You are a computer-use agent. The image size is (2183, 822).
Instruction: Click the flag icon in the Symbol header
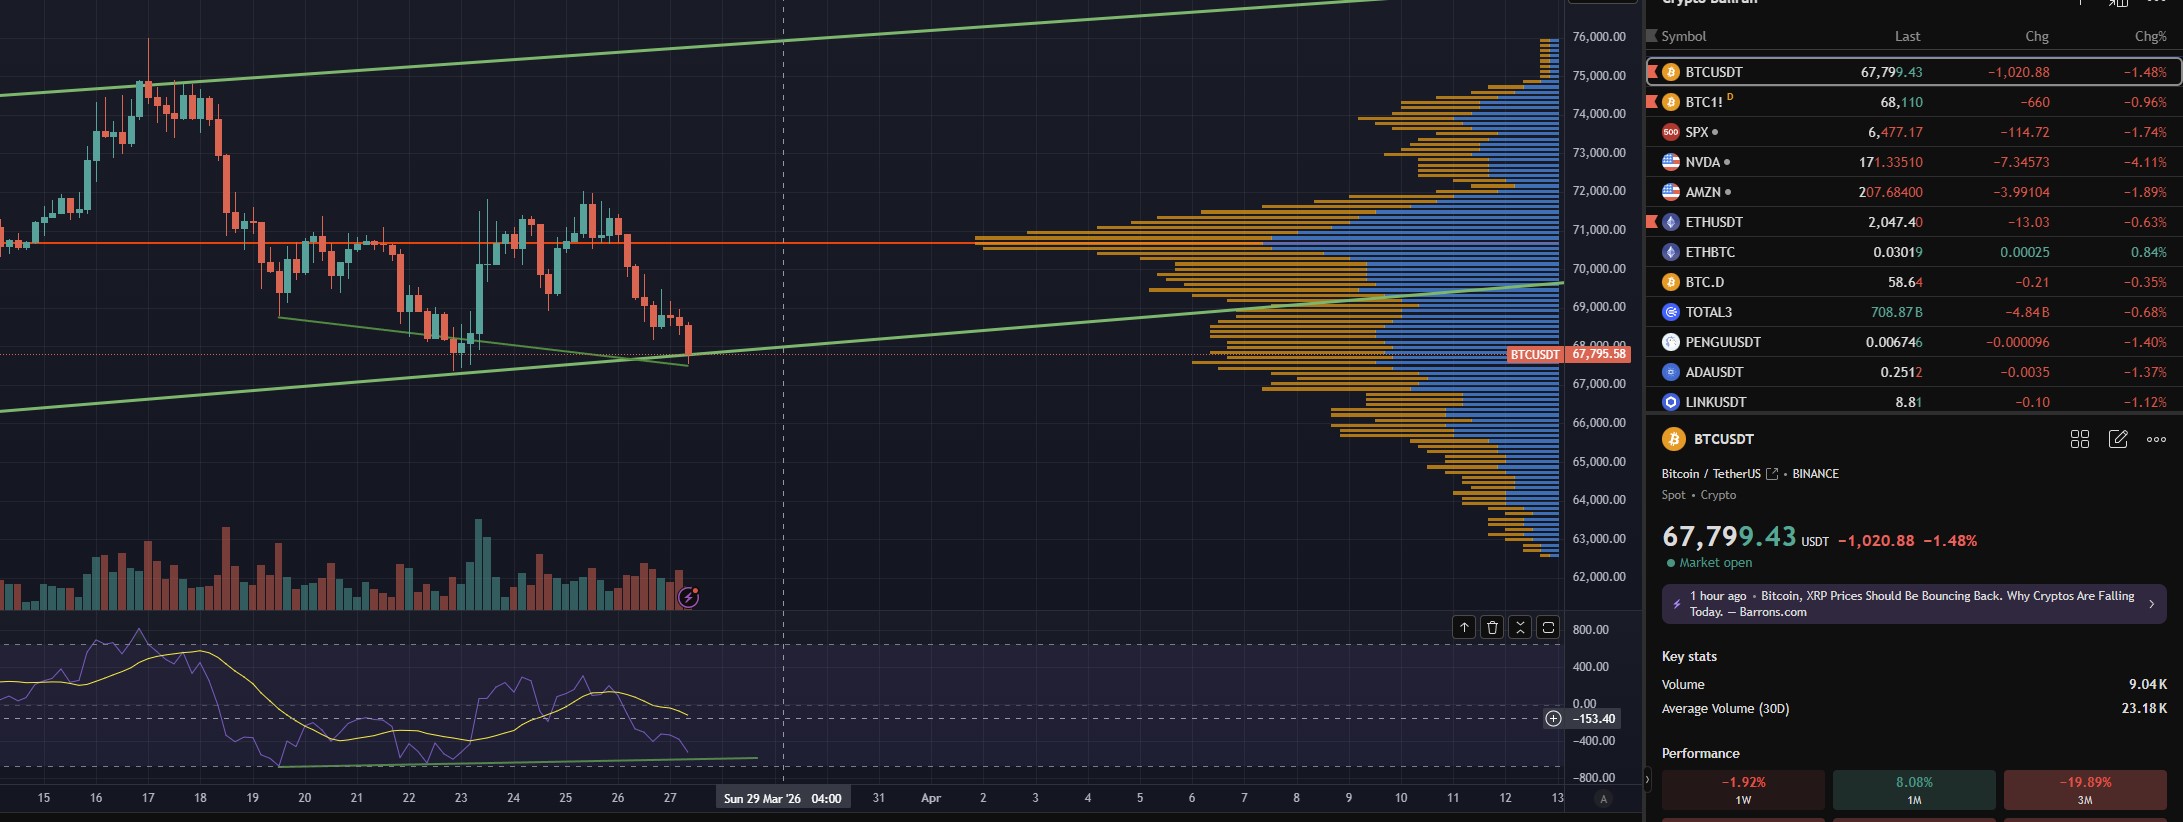click(x=1652, y=36)
